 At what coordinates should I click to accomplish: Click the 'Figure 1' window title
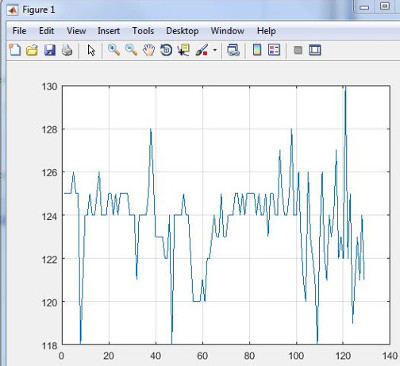pos(38,10)
